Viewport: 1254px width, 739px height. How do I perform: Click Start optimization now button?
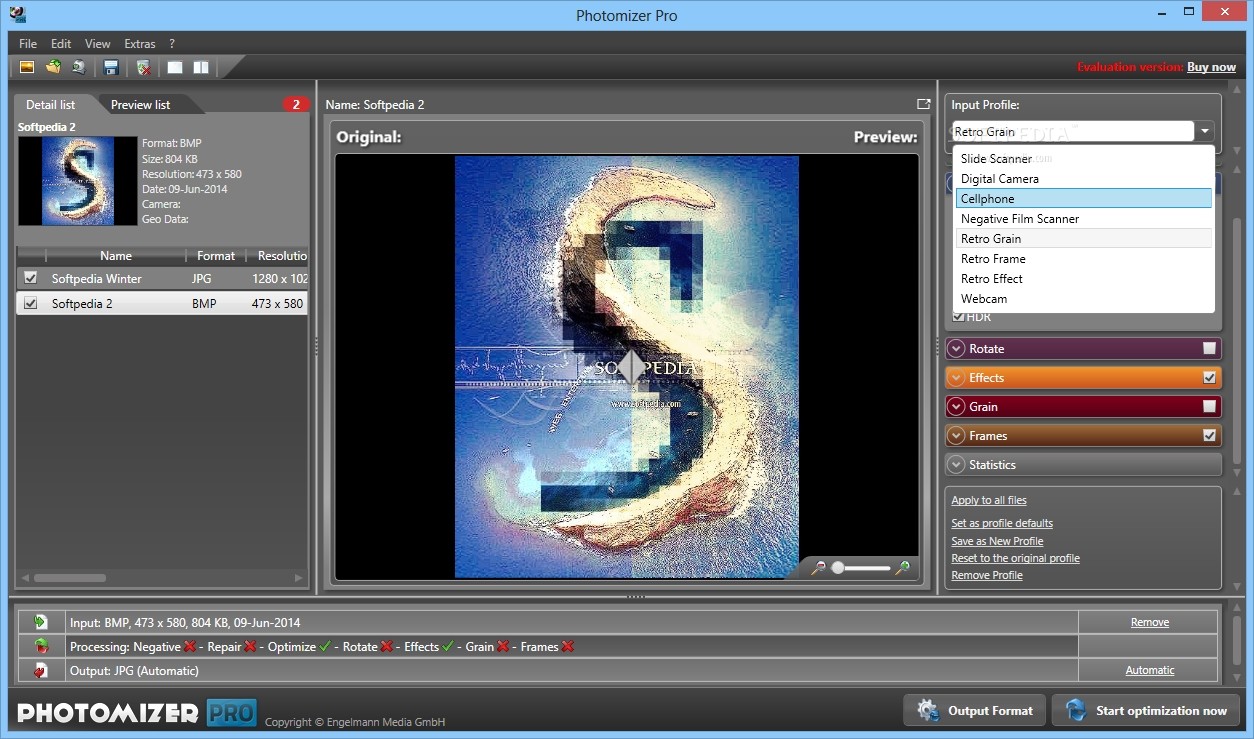[x=1146, y=710]
